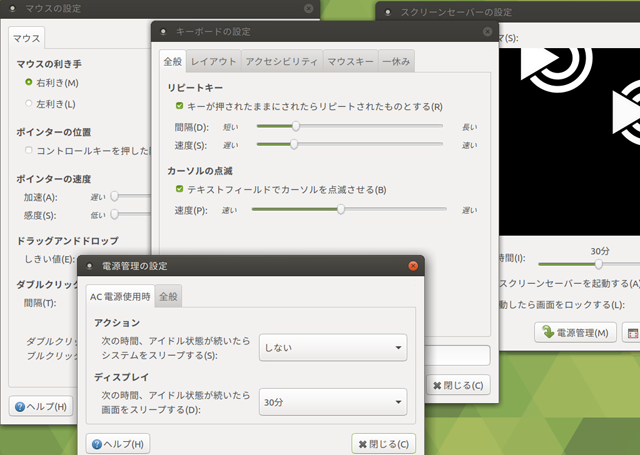Image resolution: width=640 pixels, height=455 pixels.
Task: Click the screensaver preview area
Action: [570, 130]
